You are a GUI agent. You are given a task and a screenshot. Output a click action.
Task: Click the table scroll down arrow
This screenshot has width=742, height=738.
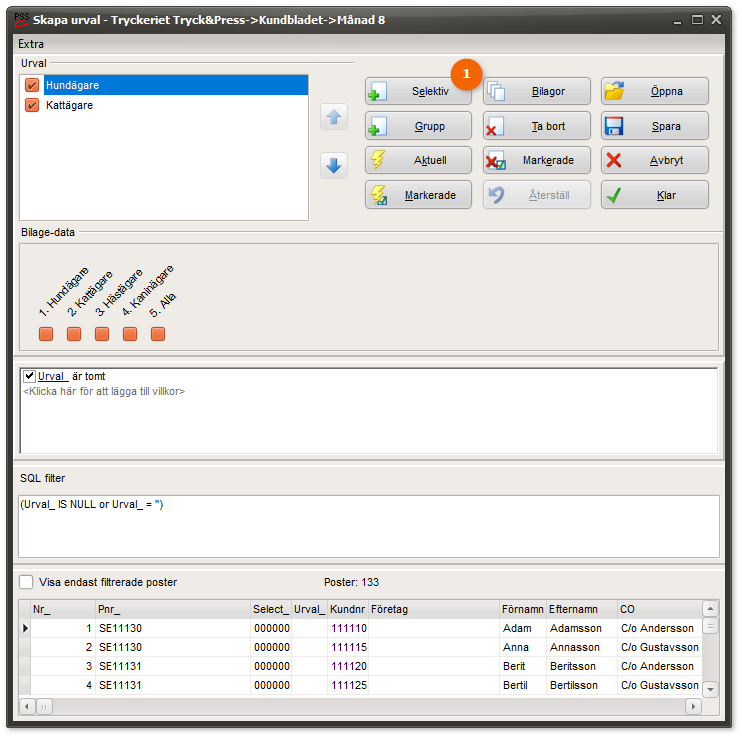point(710,689)
